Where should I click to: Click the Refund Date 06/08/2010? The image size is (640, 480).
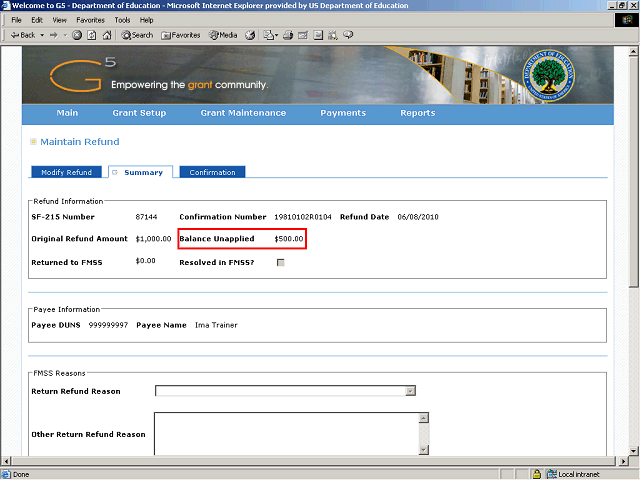[418, 217]
